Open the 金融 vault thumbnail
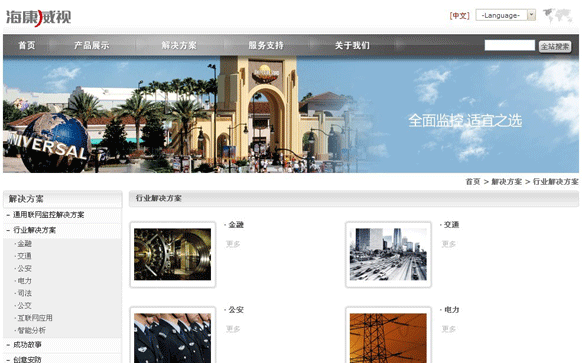The height and width of the screenshot is (363, 582). [173, 254]
